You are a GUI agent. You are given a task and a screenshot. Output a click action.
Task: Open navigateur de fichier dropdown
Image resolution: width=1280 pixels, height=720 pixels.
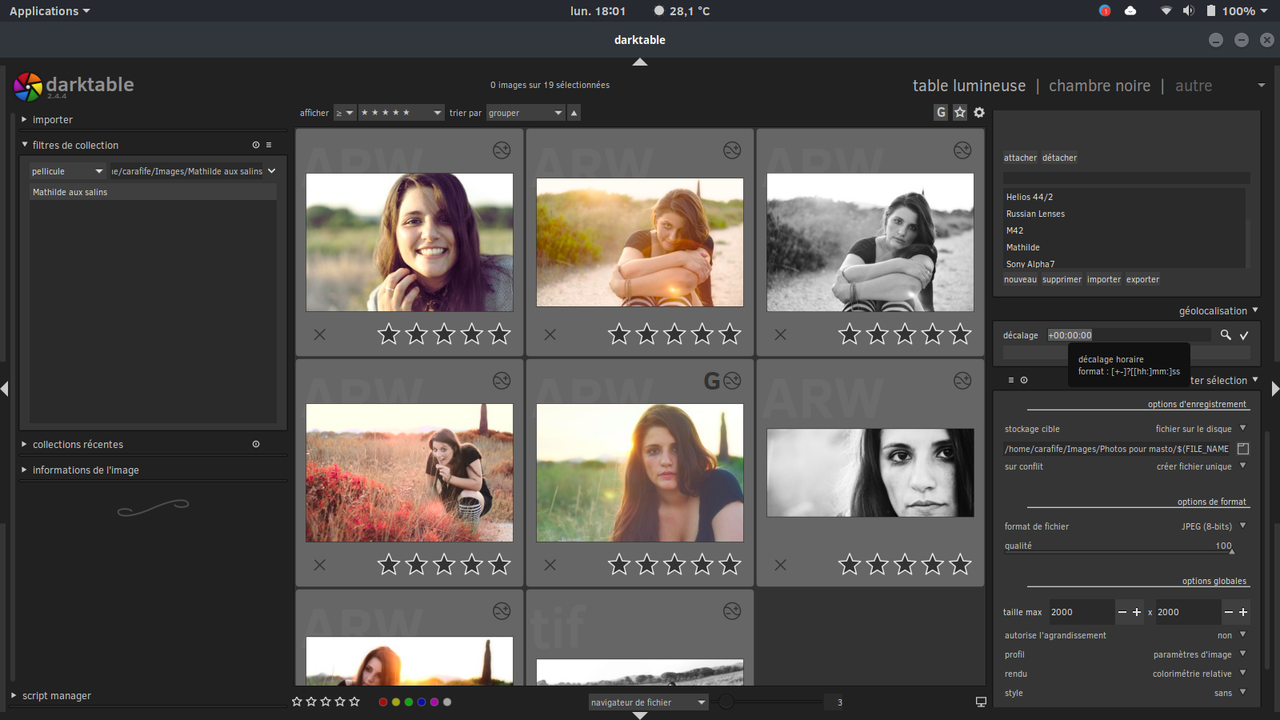click(648, 702)
